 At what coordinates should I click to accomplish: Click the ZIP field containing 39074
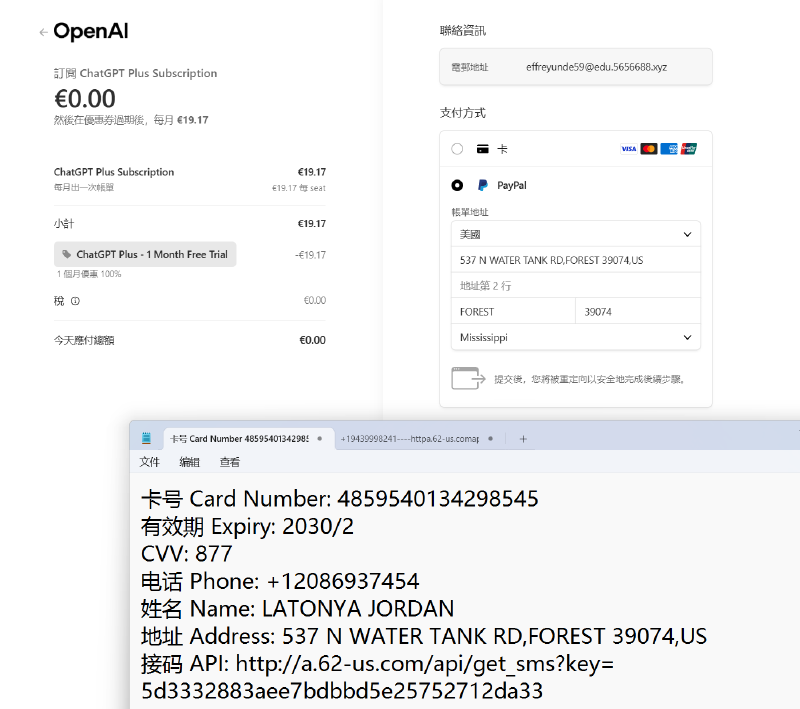(x=638, y=312)
